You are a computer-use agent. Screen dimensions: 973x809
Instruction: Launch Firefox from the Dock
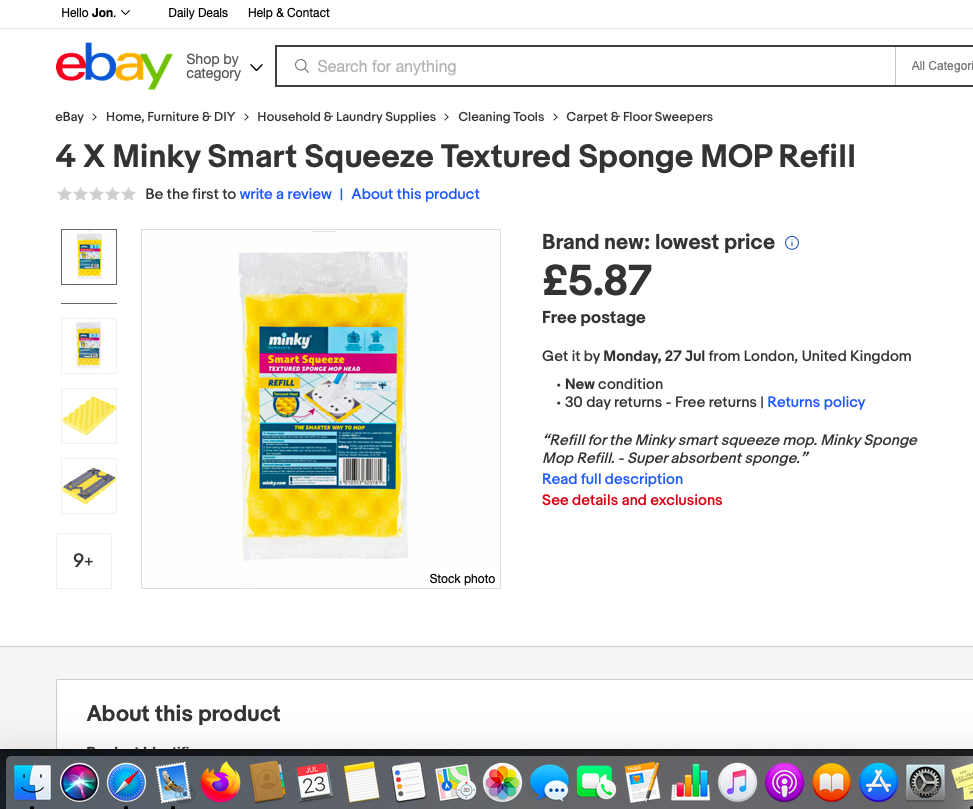(218, 783)
